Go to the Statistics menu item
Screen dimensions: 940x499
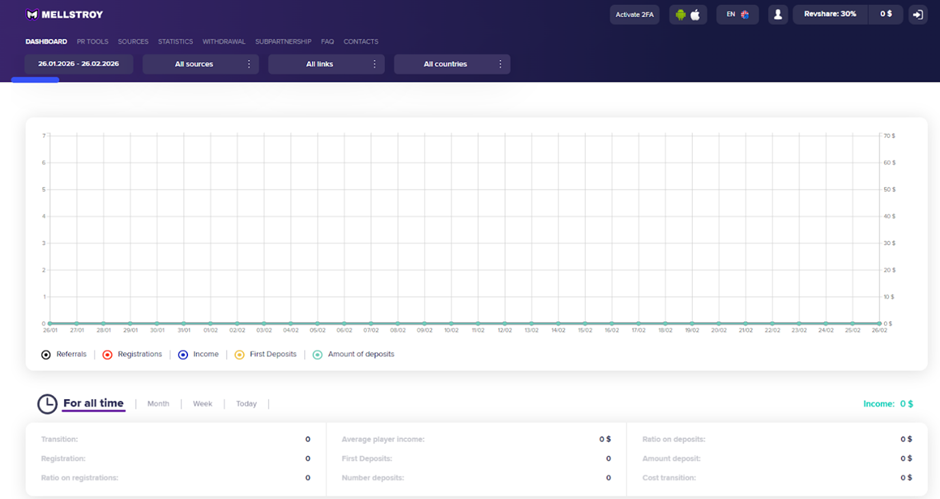point(175,42)
